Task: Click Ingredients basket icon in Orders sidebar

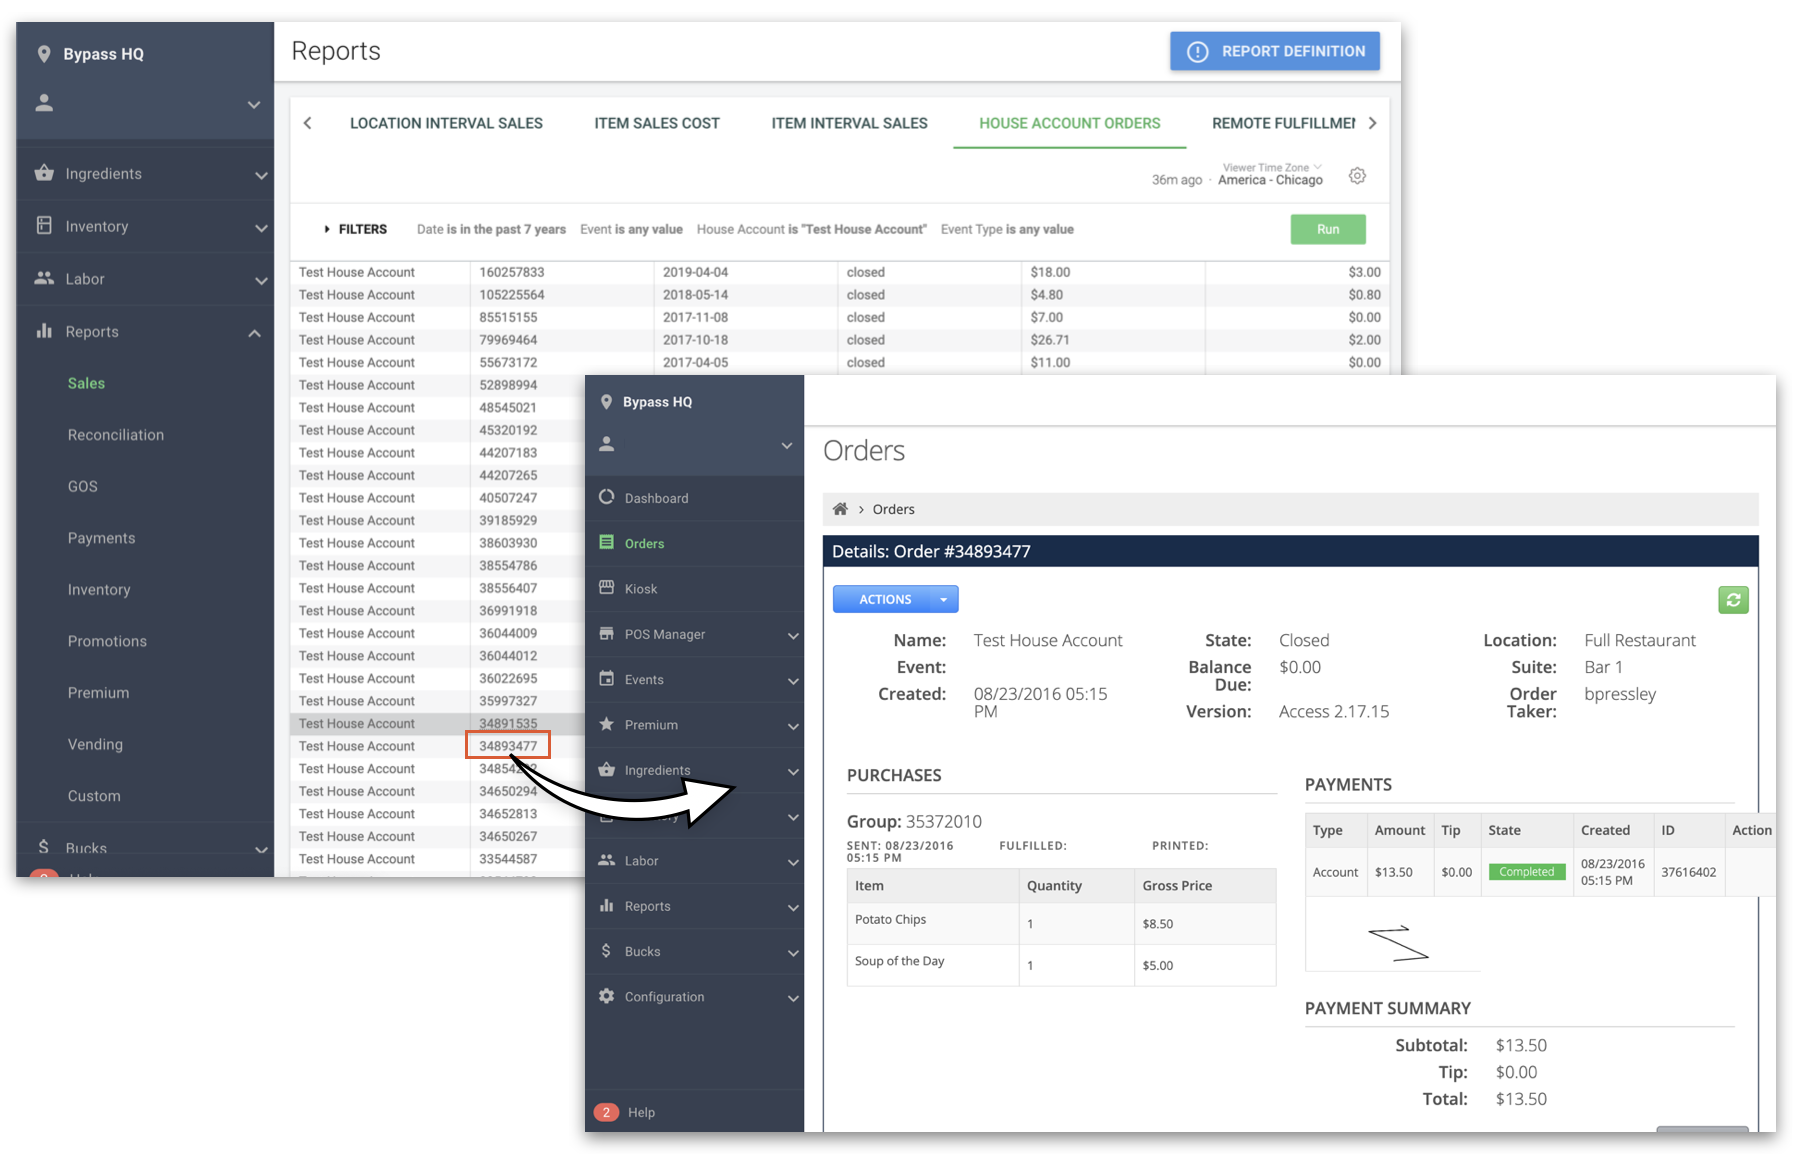Action: (606, 769)
